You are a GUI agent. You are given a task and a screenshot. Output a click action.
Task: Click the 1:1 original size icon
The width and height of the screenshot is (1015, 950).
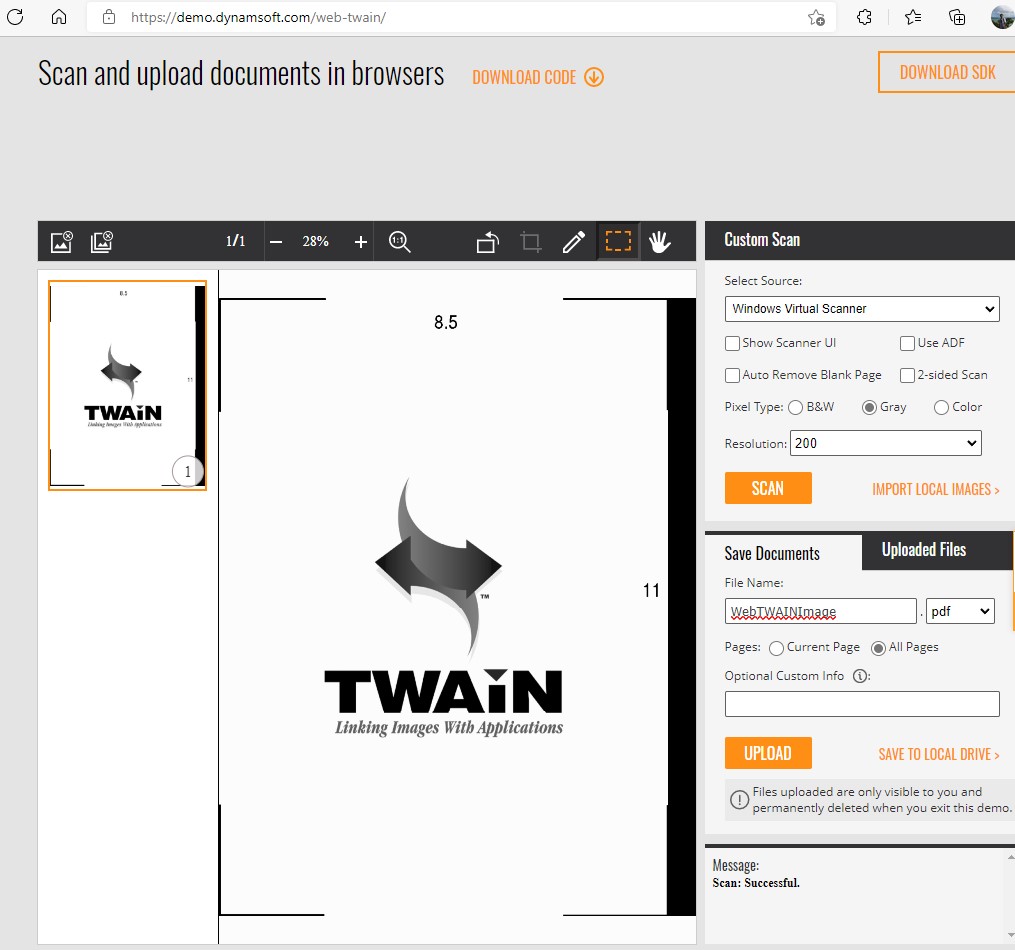coord(400,242)
